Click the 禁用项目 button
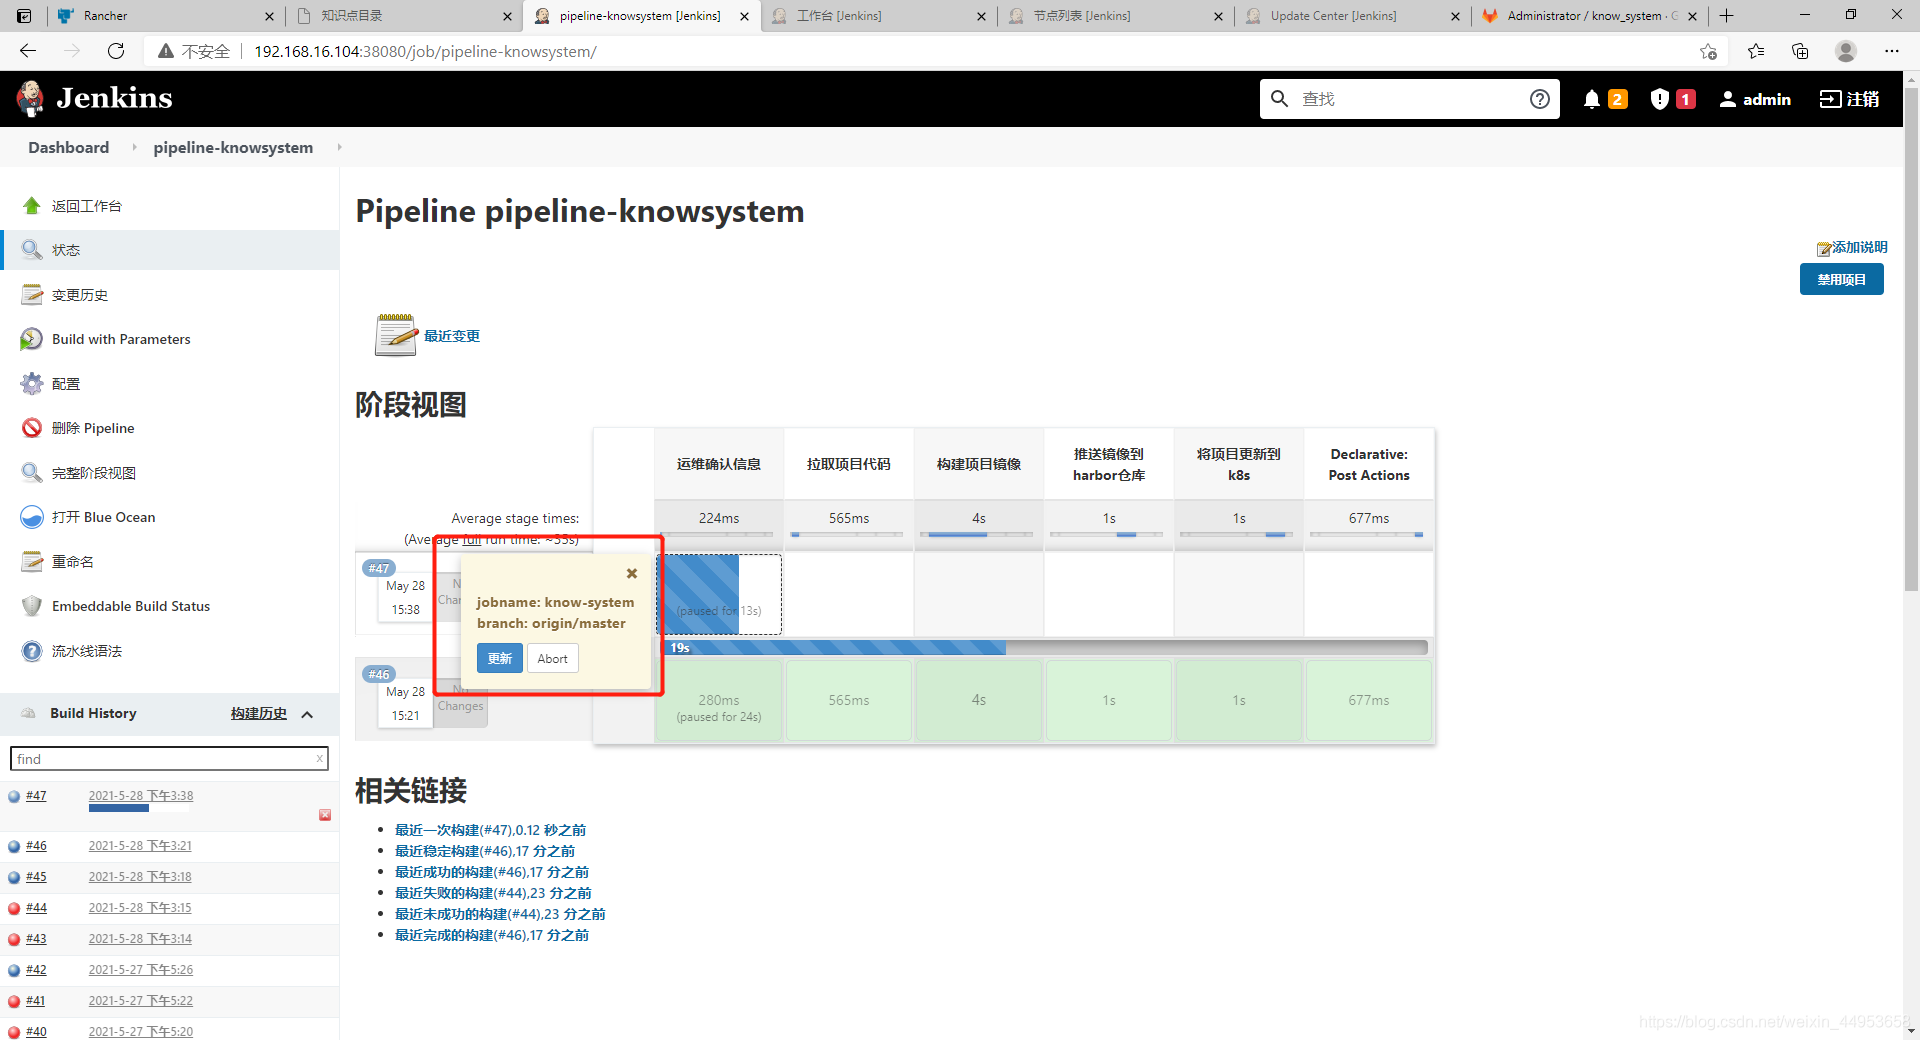Viewport: 1920px width, 1040px height. pyautogui.click(x=1841, y=279)
